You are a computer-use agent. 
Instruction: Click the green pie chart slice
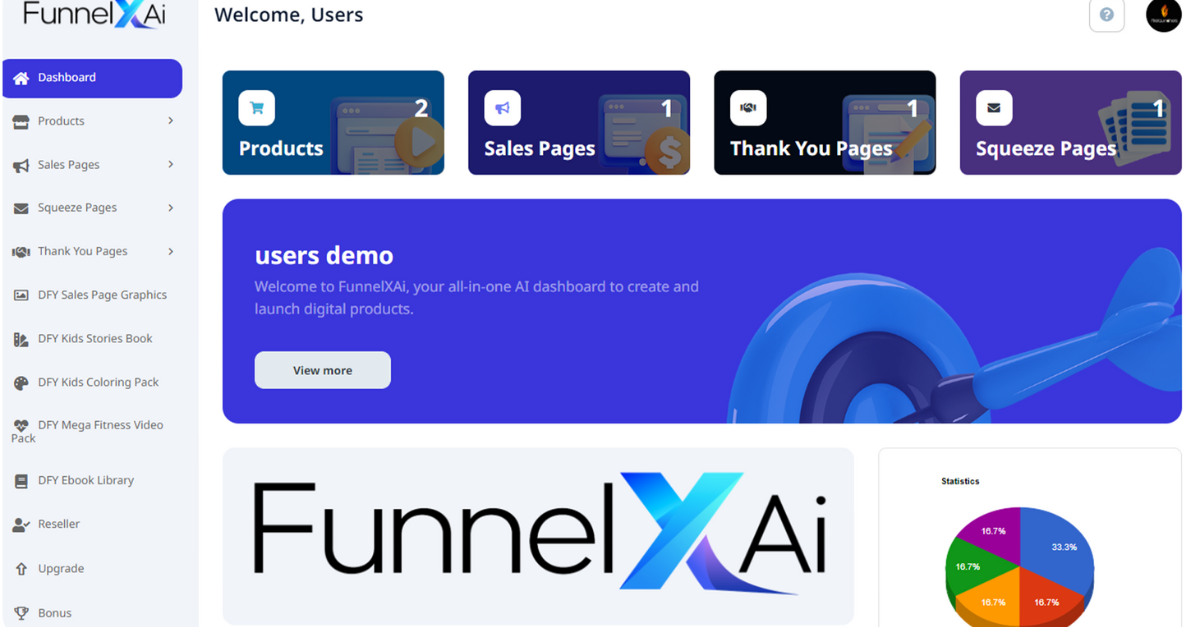point(968,568)
